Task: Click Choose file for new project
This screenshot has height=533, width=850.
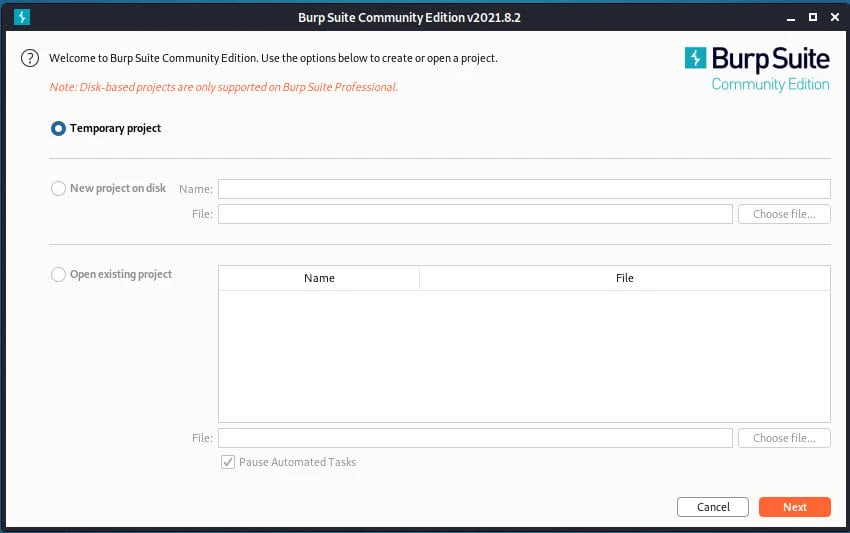Action: pyautogui.click(x=784, y=214)
